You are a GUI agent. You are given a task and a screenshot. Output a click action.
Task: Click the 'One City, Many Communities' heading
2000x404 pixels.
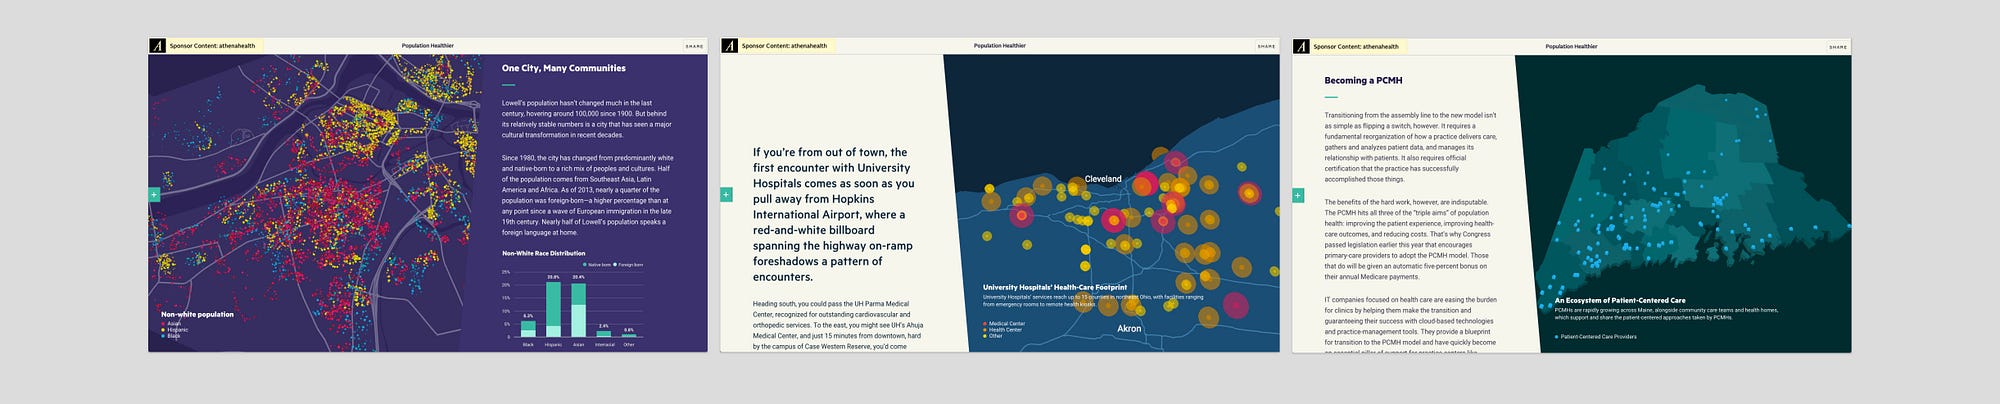click(564, 68)
